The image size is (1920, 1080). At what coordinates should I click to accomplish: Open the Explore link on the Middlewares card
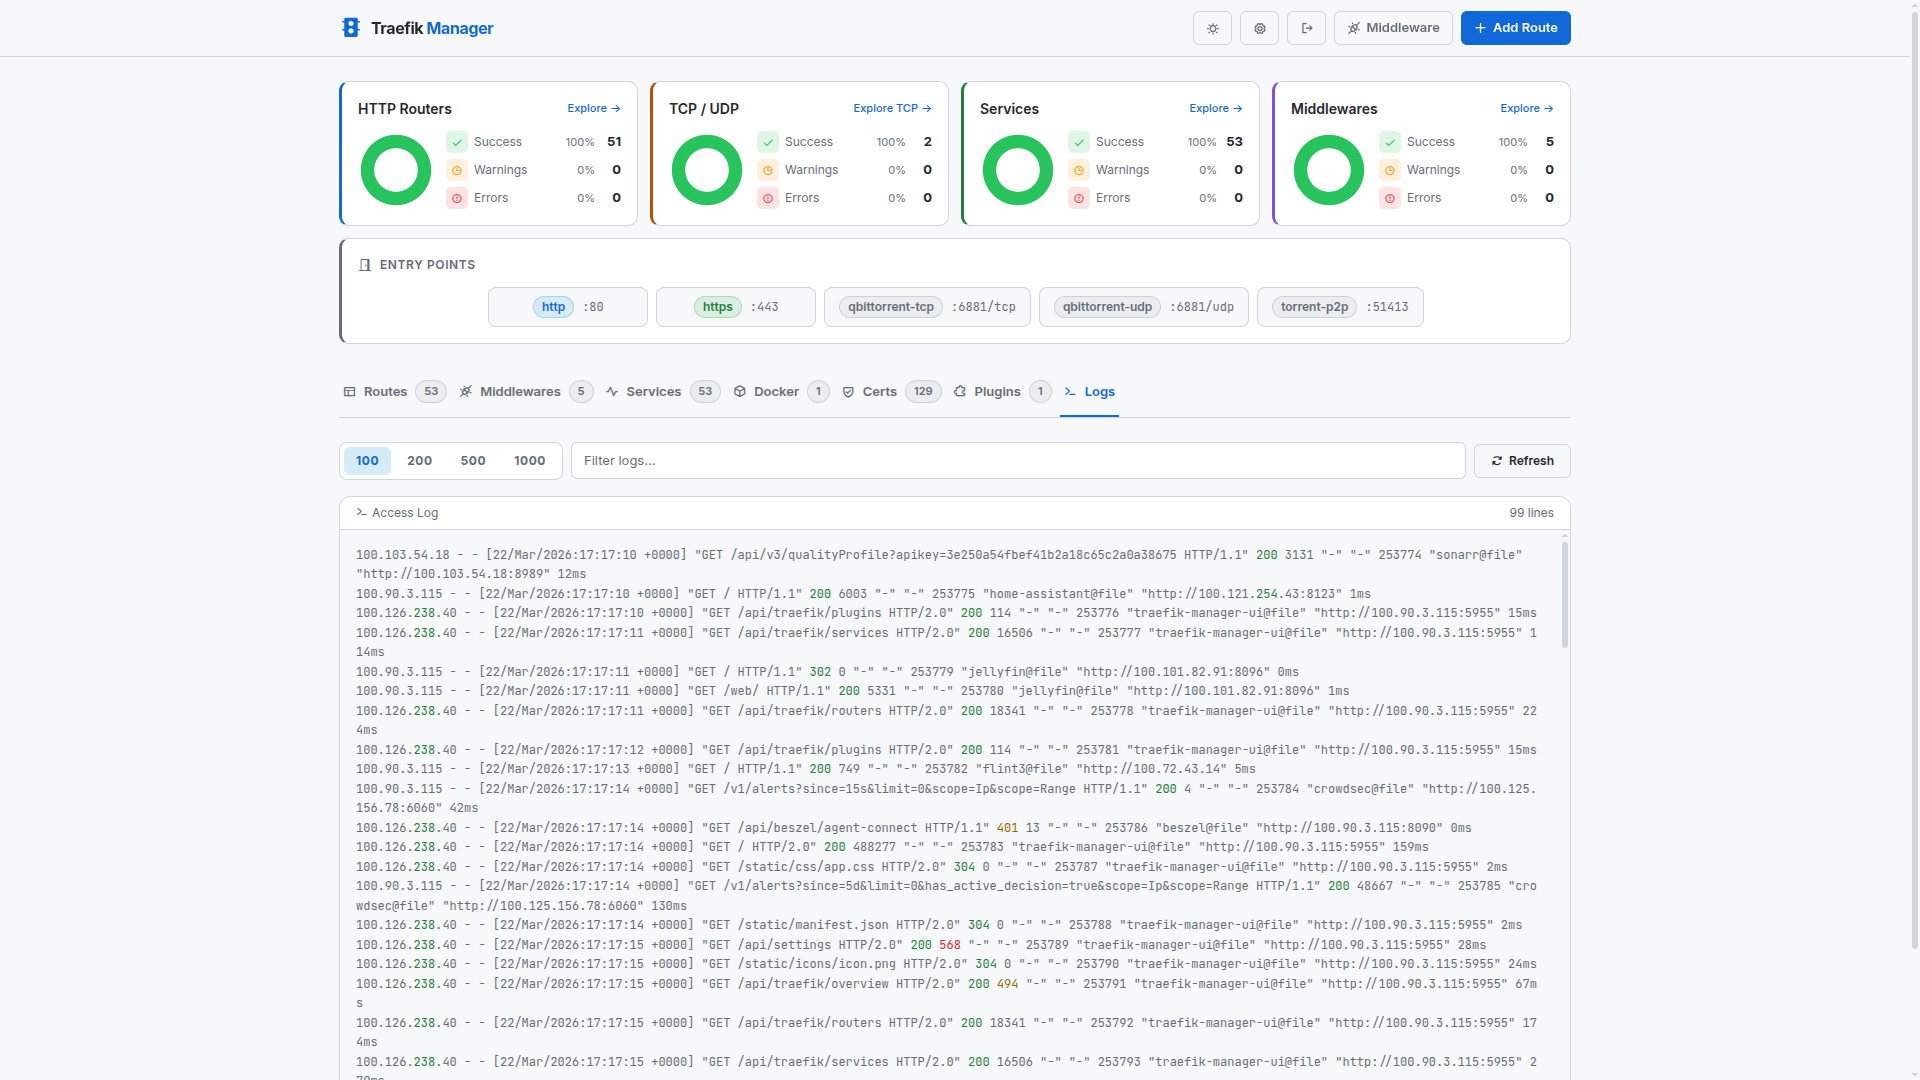(x=1526, y=108)
